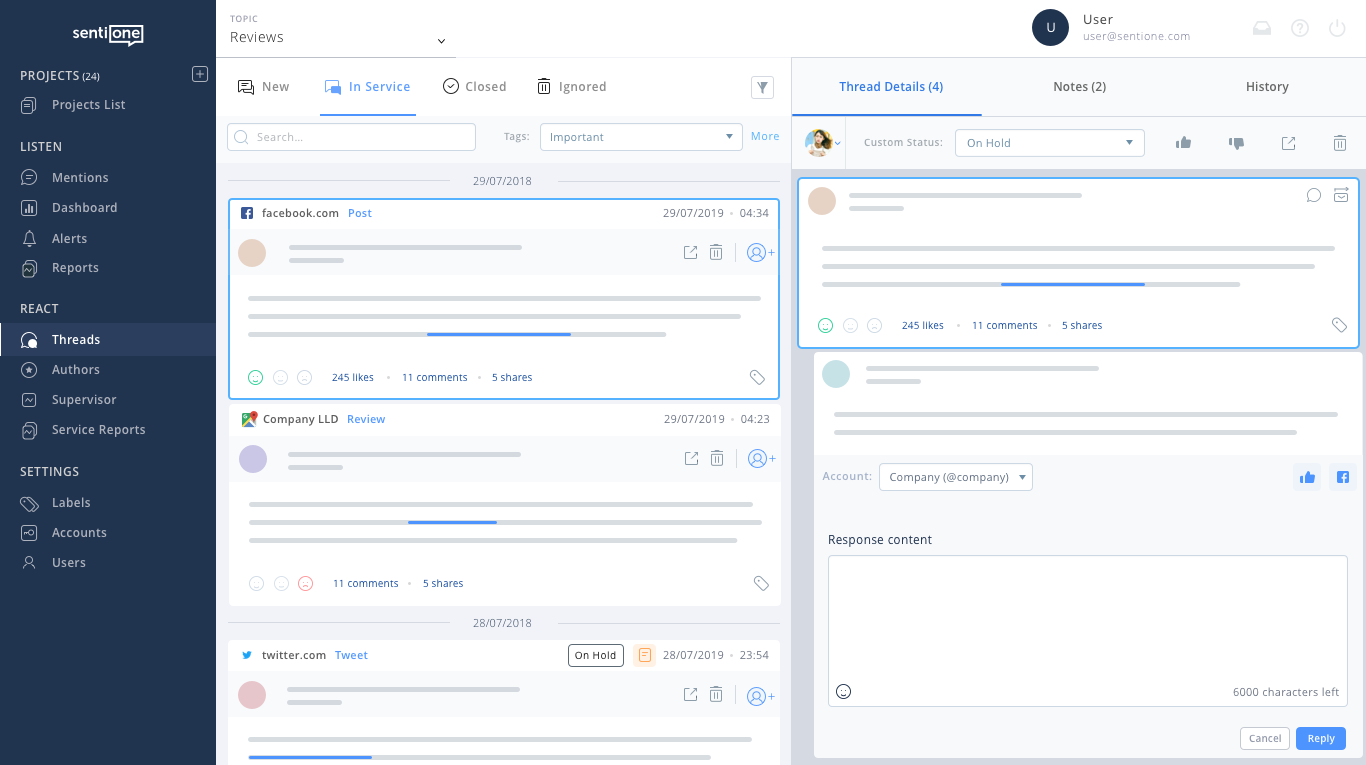Image resolution: width=1366 pixels, height=765 pixels.
Task: Assign user on the facebook.com post
Action: pyautogui.click(x=759, y=253)
